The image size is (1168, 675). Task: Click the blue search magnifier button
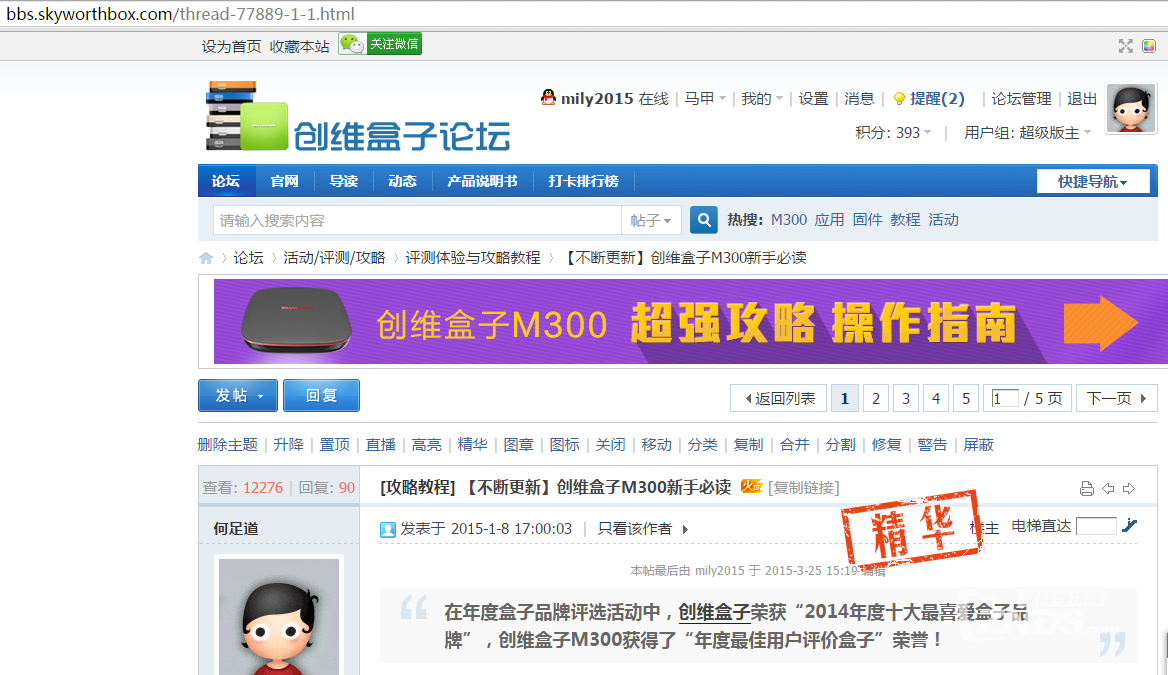pos(704,220)
